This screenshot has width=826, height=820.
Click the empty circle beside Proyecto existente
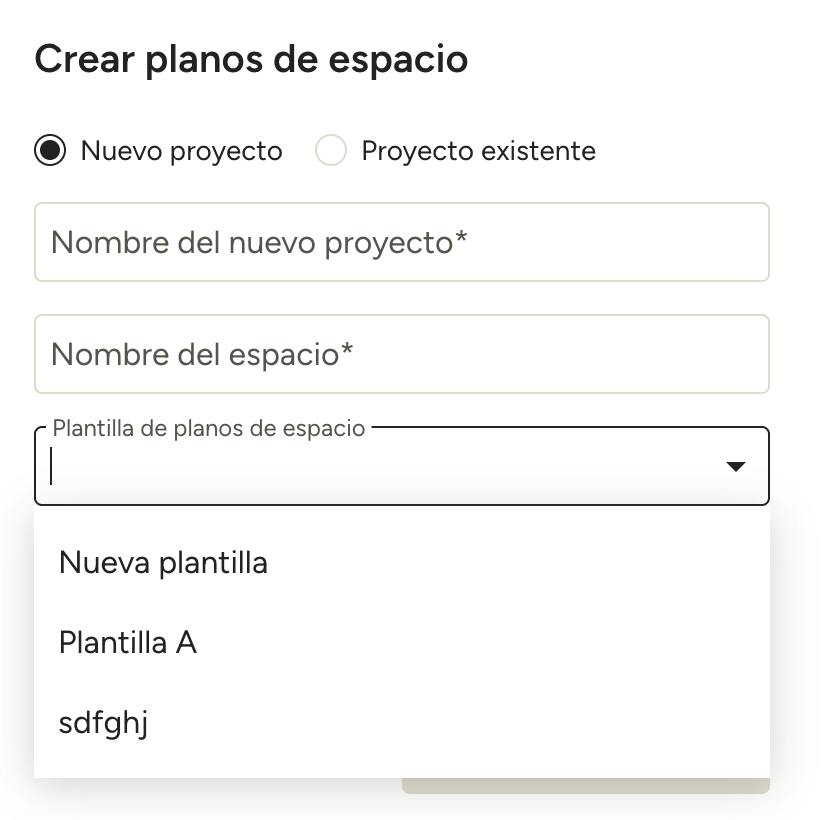click(331, 151)
